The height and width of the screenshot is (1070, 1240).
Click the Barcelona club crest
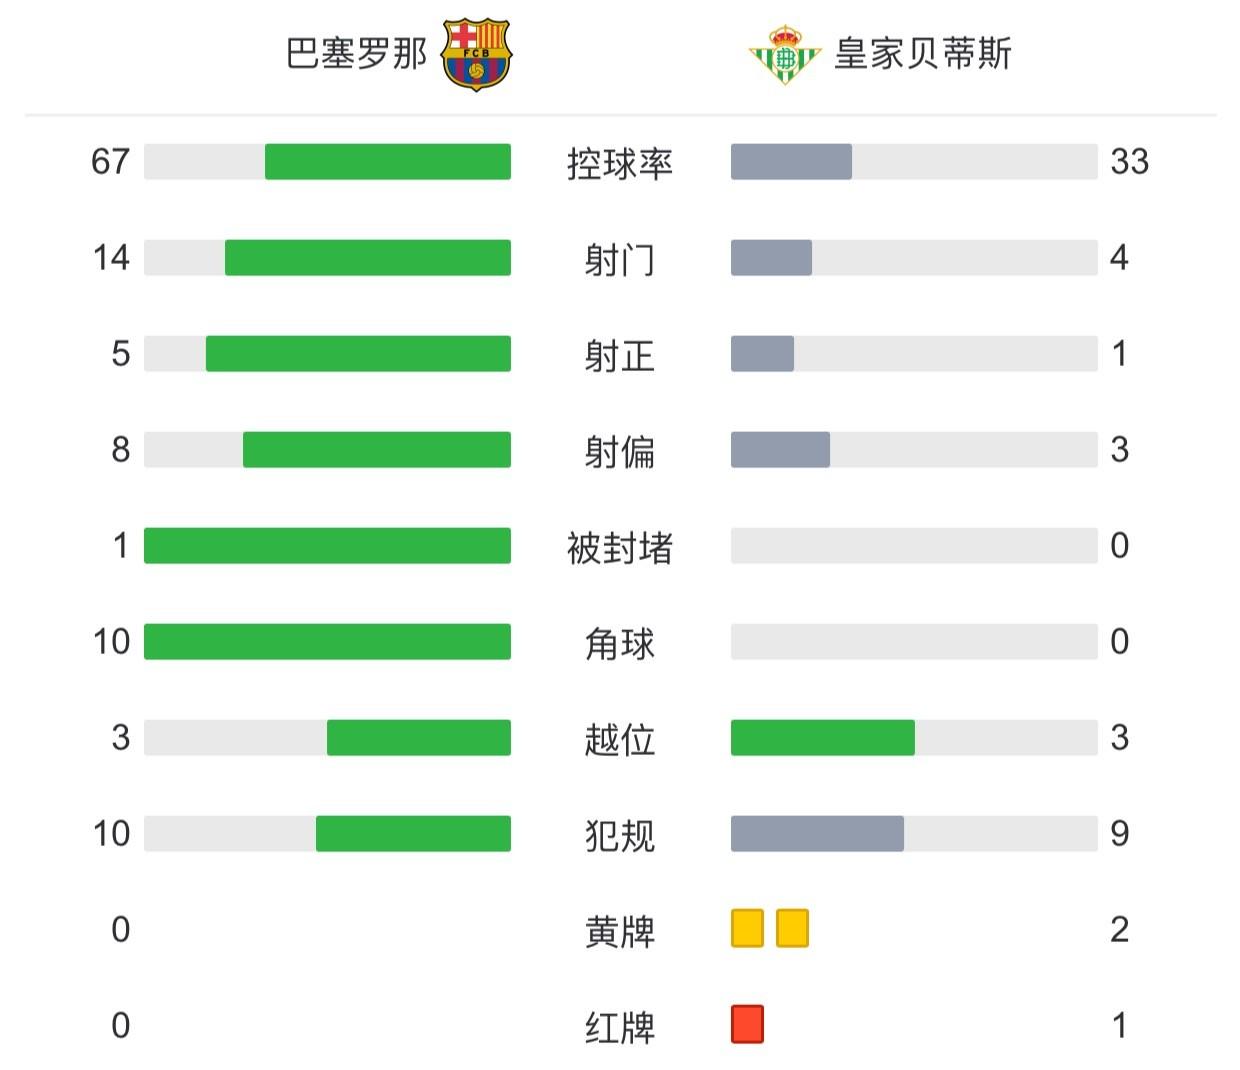[x=476, y=54]
